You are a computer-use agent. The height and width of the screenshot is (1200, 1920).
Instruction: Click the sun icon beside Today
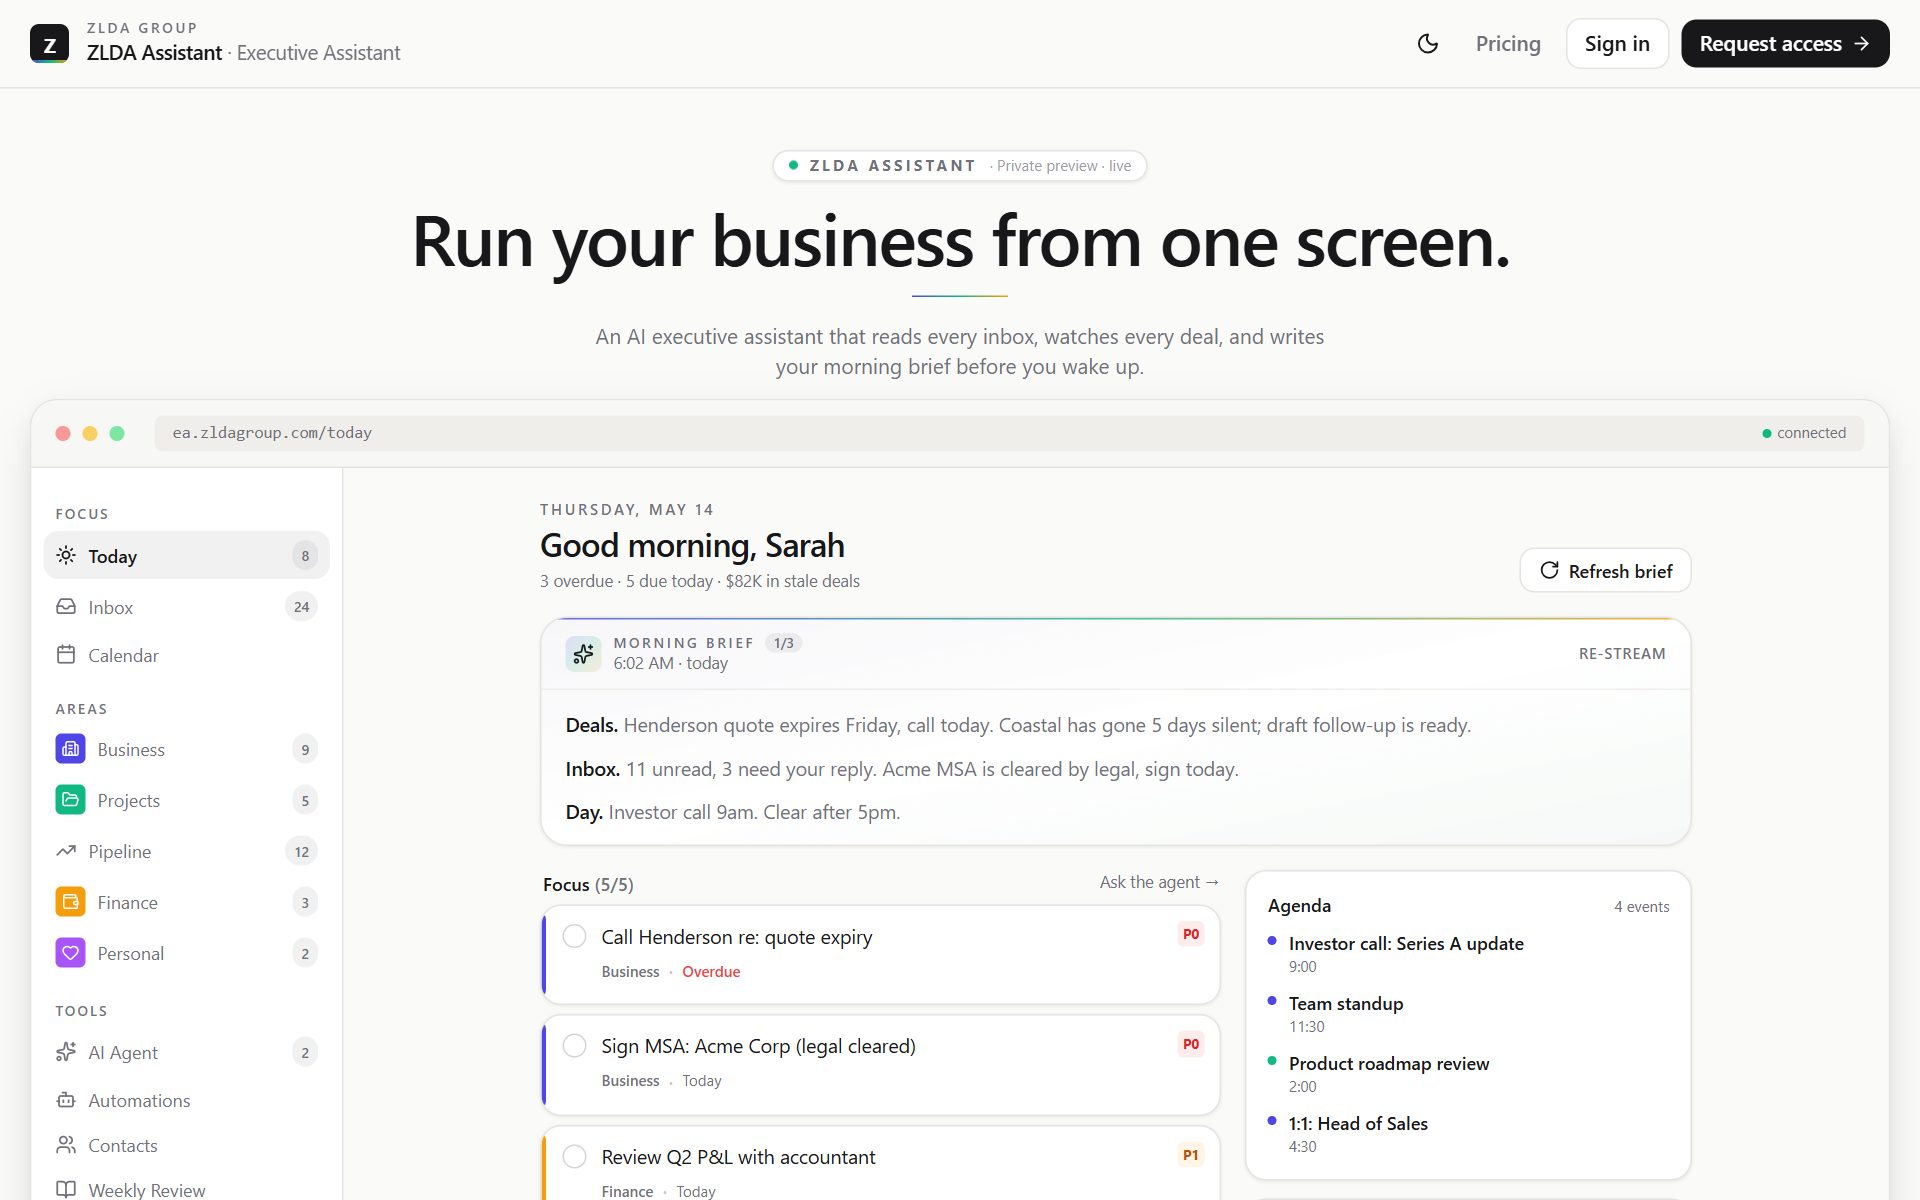point(66,555)
